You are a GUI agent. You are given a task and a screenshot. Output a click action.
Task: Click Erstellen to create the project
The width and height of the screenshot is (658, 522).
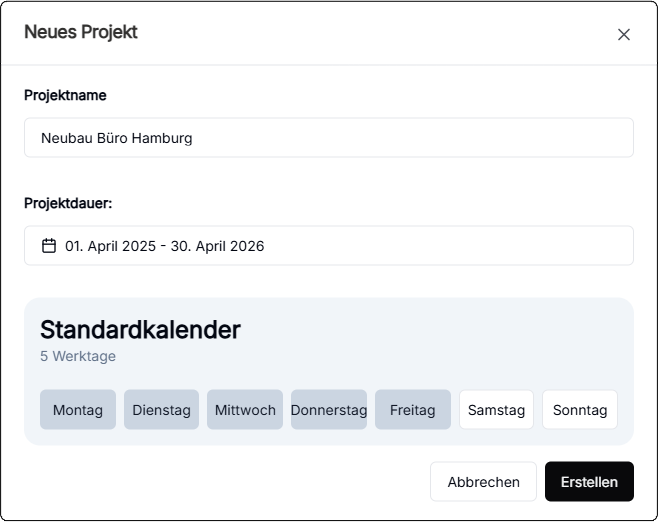[589, 481]
